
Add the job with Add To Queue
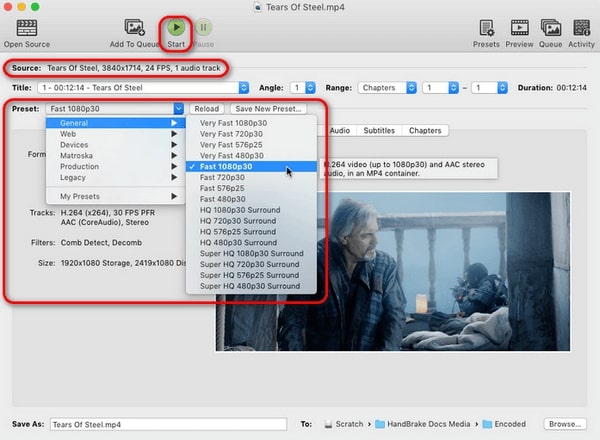tap(134, 34)
